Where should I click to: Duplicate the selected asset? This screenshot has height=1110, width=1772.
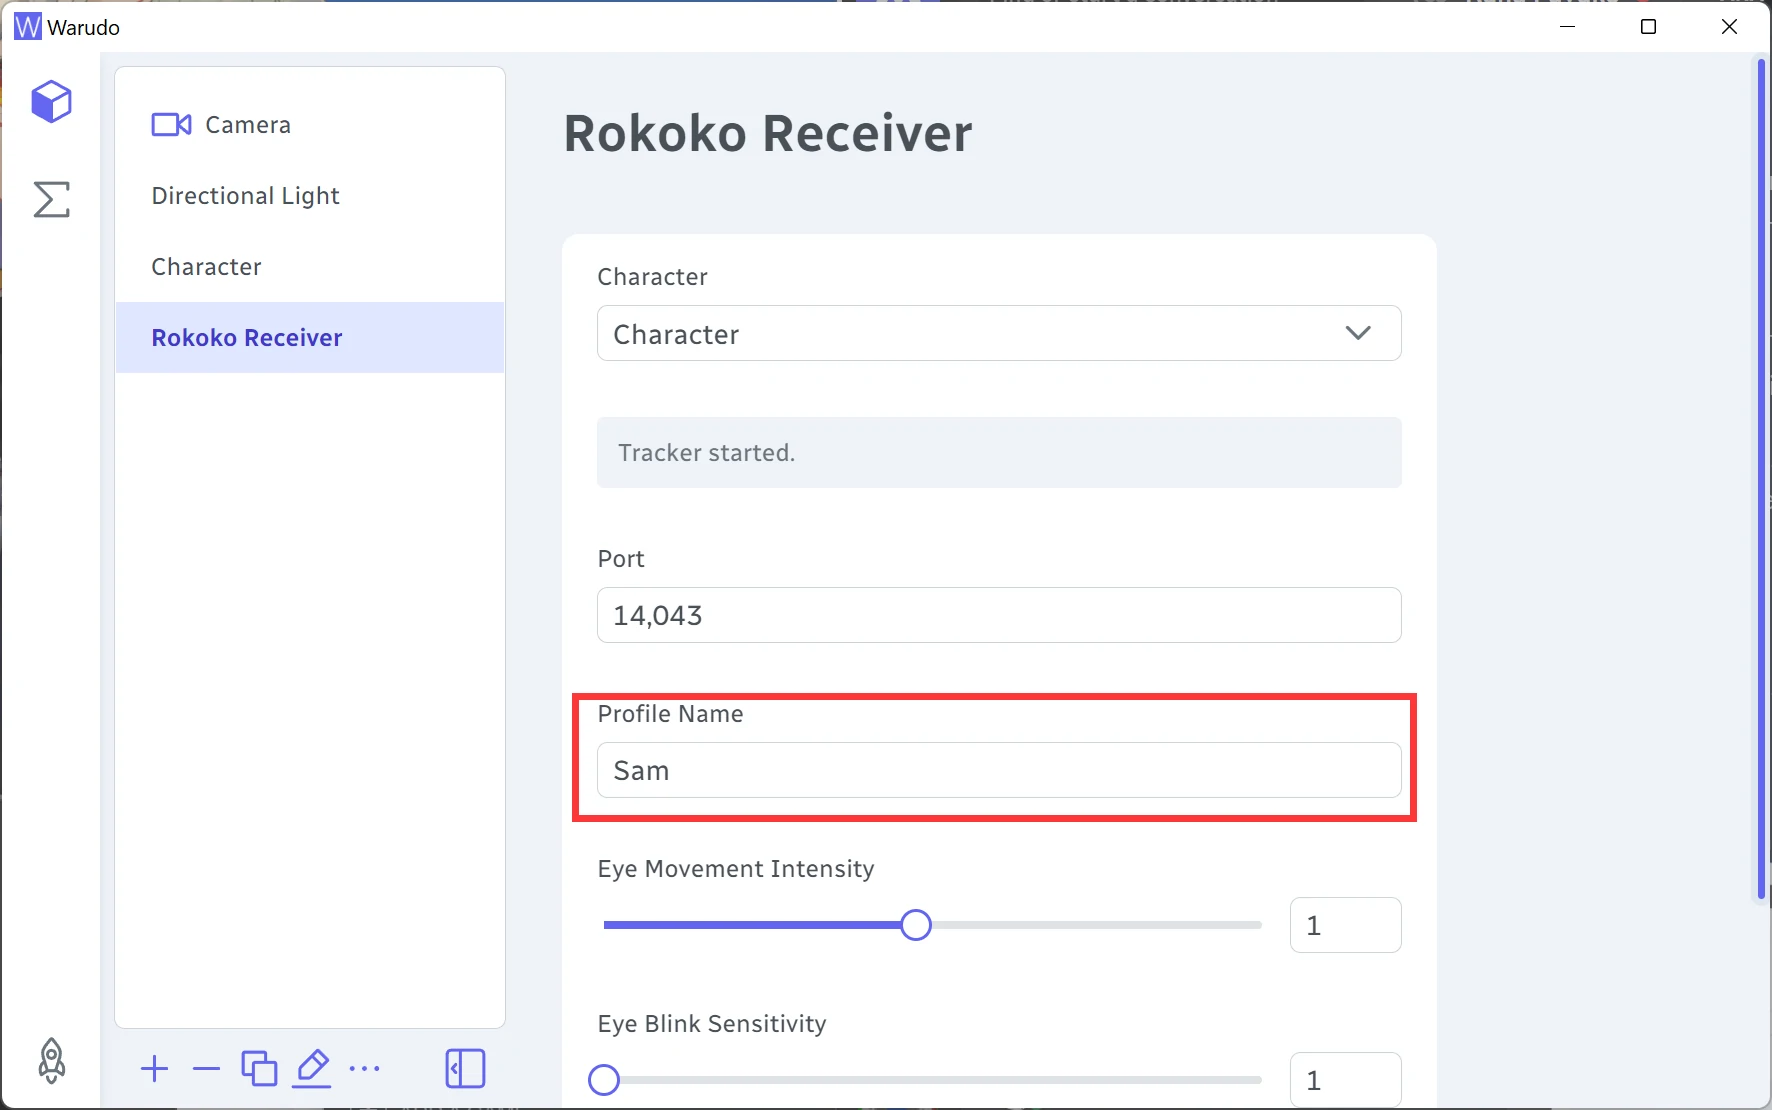[x=259, y=1068]
